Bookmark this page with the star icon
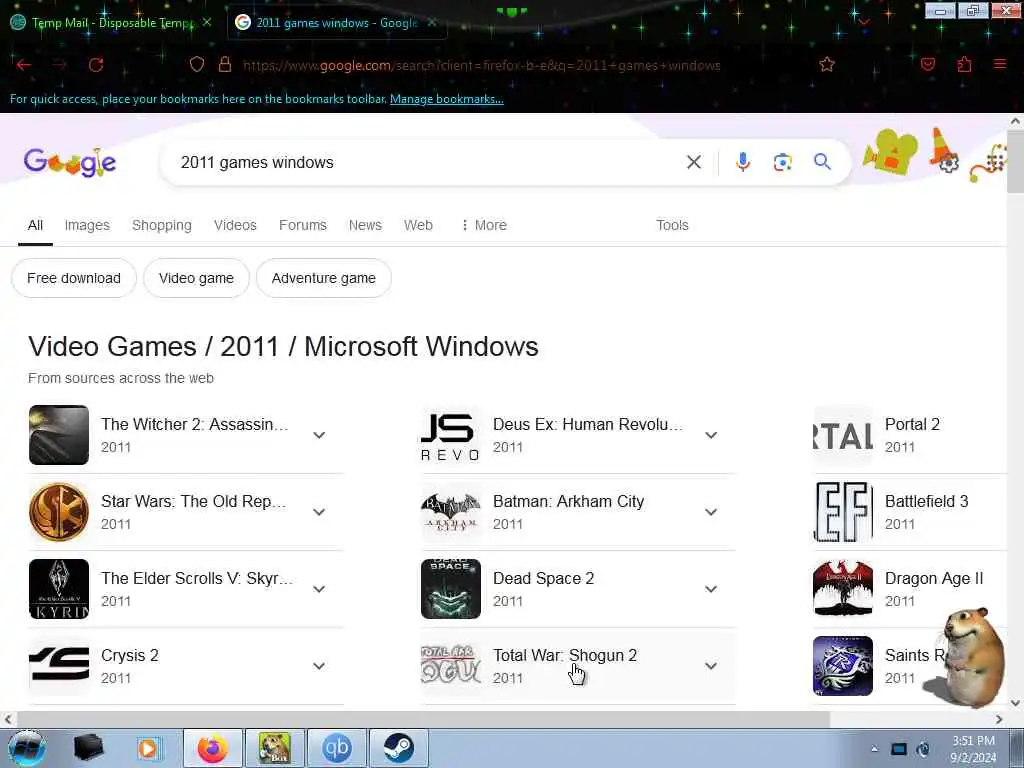The image size is (1024, 768). [827, 65]
